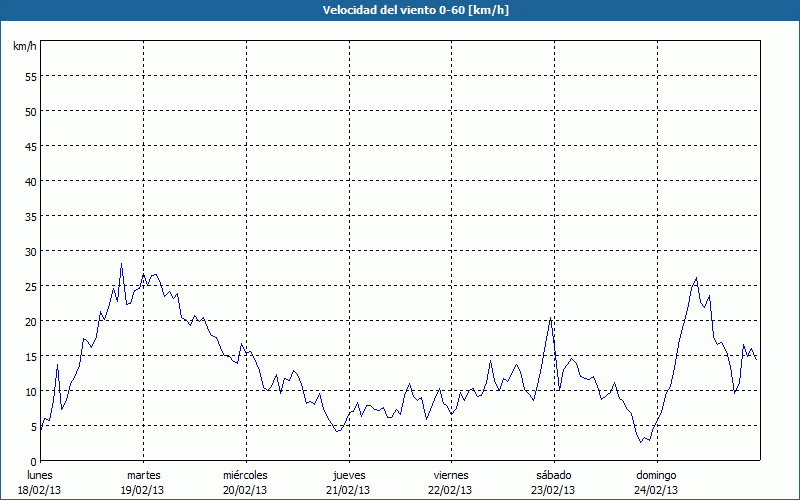Click the sharp wind peak at the sábado gridline
800x500 pixels.
(550, 318)
